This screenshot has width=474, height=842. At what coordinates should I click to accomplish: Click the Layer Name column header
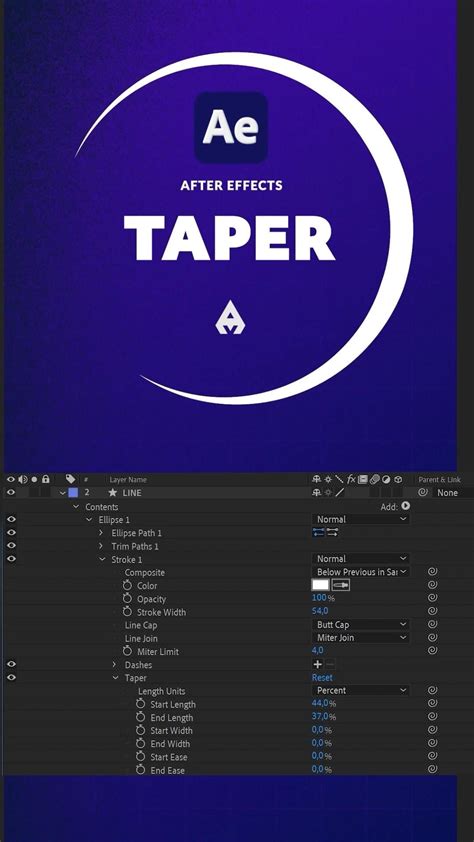(x=128, y=479)
